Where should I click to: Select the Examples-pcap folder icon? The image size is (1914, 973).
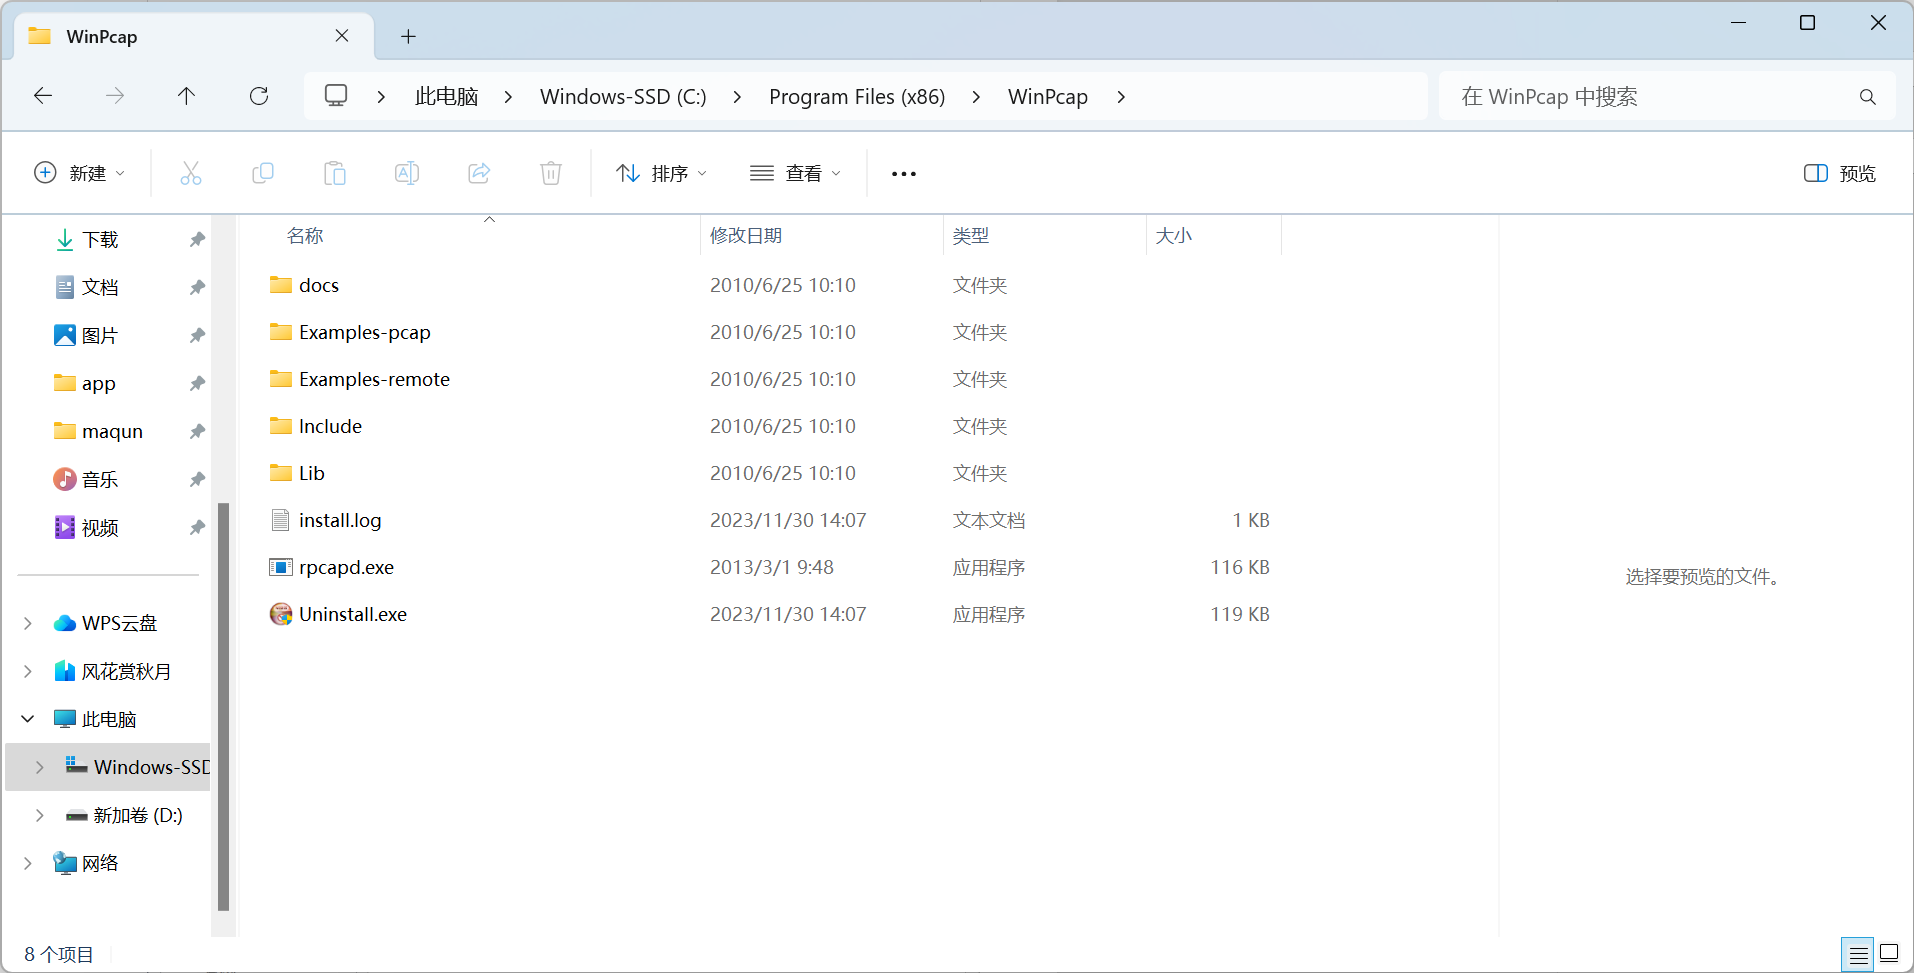(281, 332)
